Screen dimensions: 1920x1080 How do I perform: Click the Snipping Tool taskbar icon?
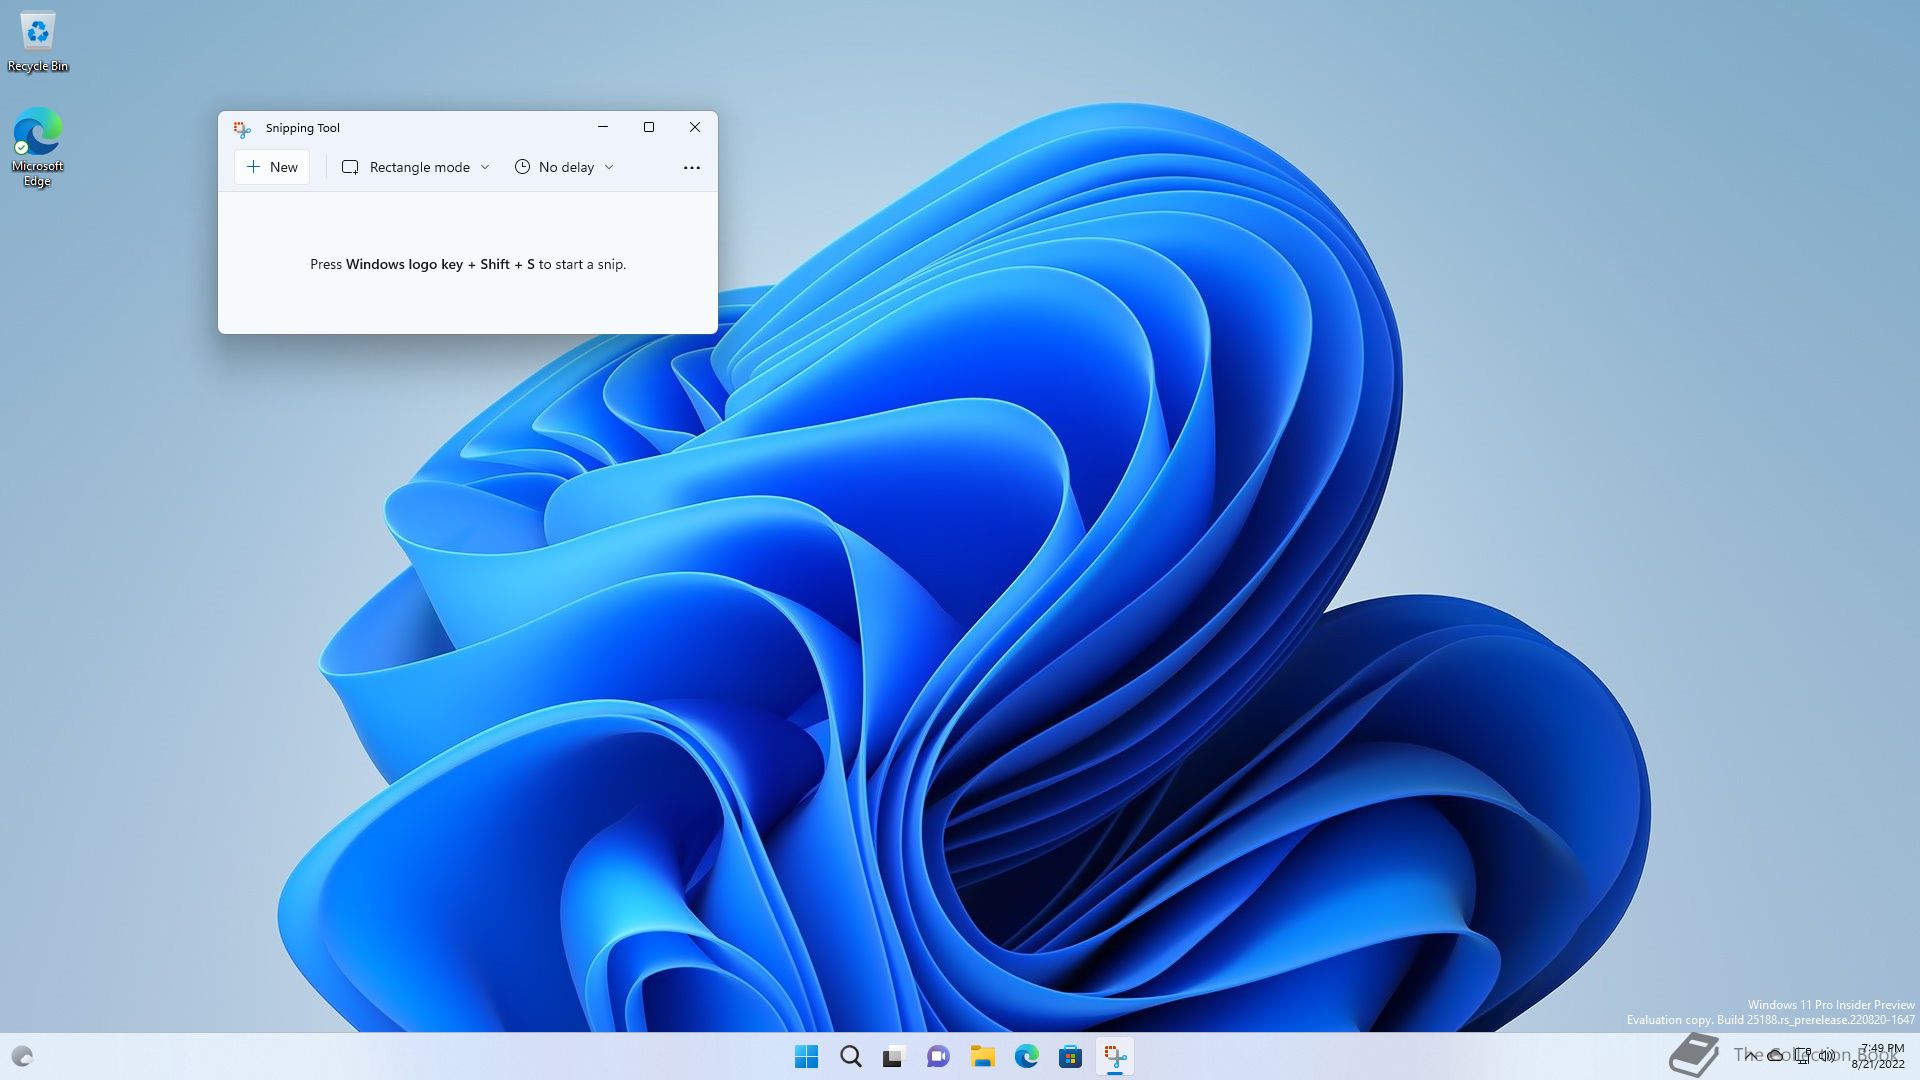(1114, 1056)
